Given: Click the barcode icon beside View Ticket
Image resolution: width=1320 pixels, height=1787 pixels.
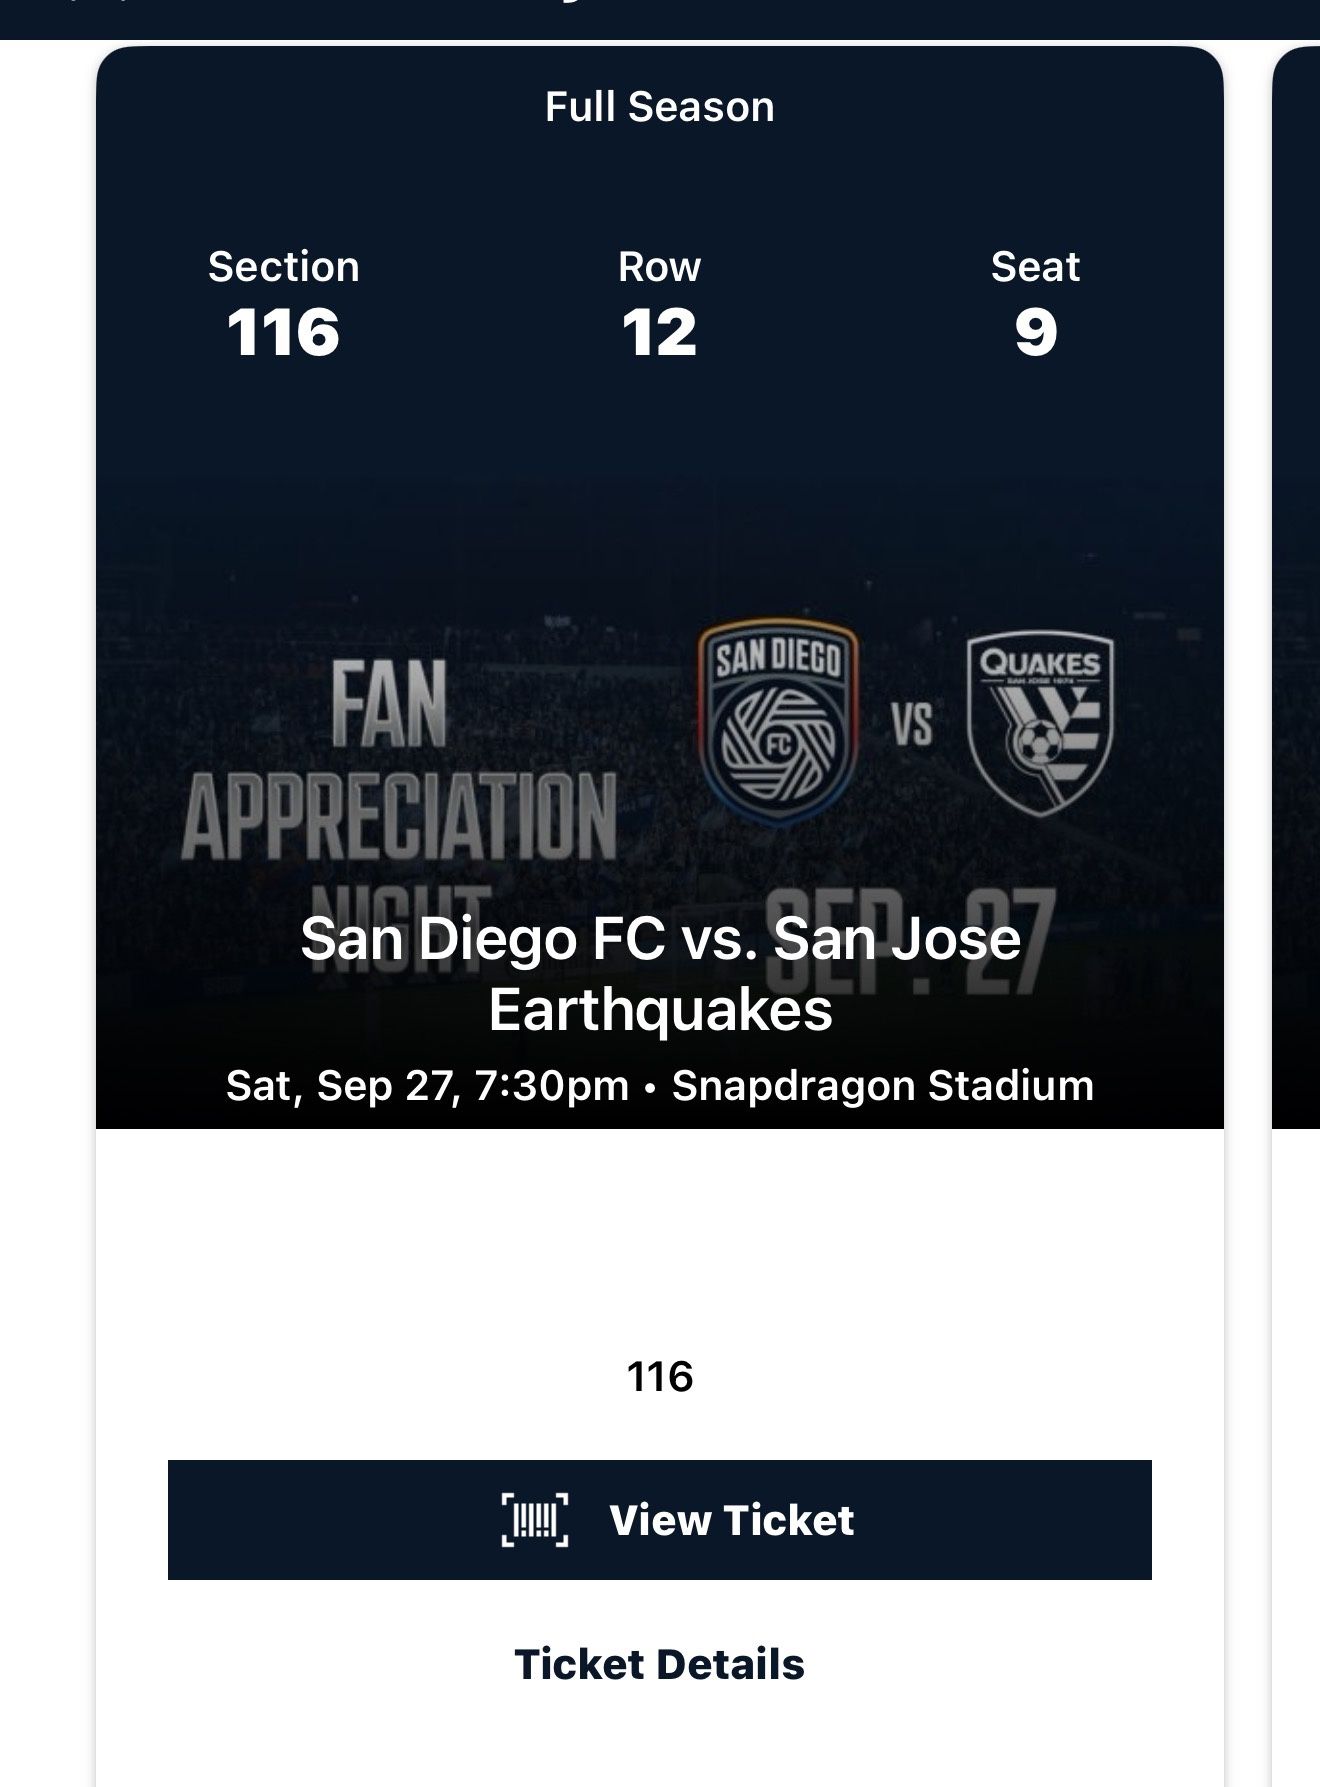Looking at the screenshot, I should pos(534,1520).
